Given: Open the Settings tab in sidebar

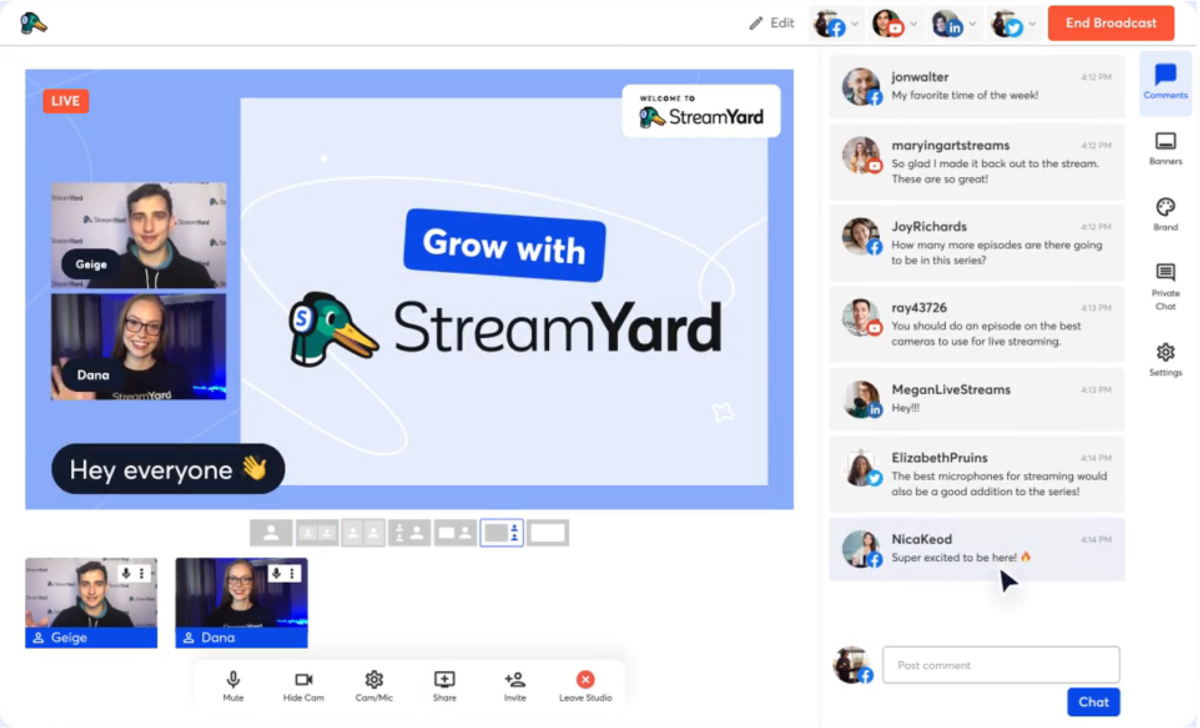Looking at the screenshot, I should [x=1165, y=359].
